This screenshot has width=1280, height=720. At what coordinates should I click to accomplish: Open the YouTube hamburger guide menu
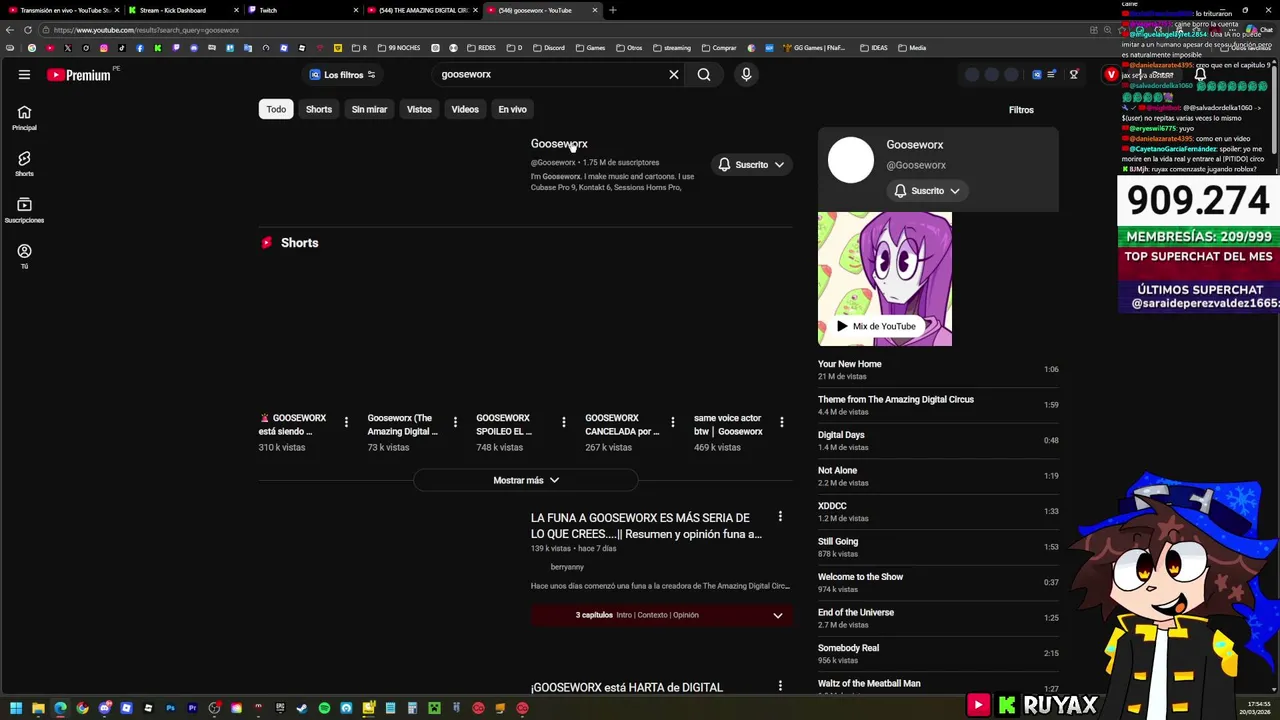click(x=24, y=74)
